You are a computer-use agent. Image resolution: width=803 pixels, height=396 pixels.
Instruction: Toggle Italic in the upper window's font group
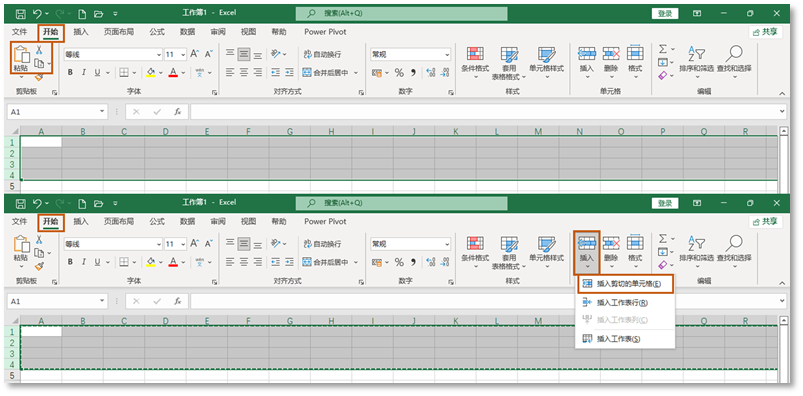tap(83, 73)
